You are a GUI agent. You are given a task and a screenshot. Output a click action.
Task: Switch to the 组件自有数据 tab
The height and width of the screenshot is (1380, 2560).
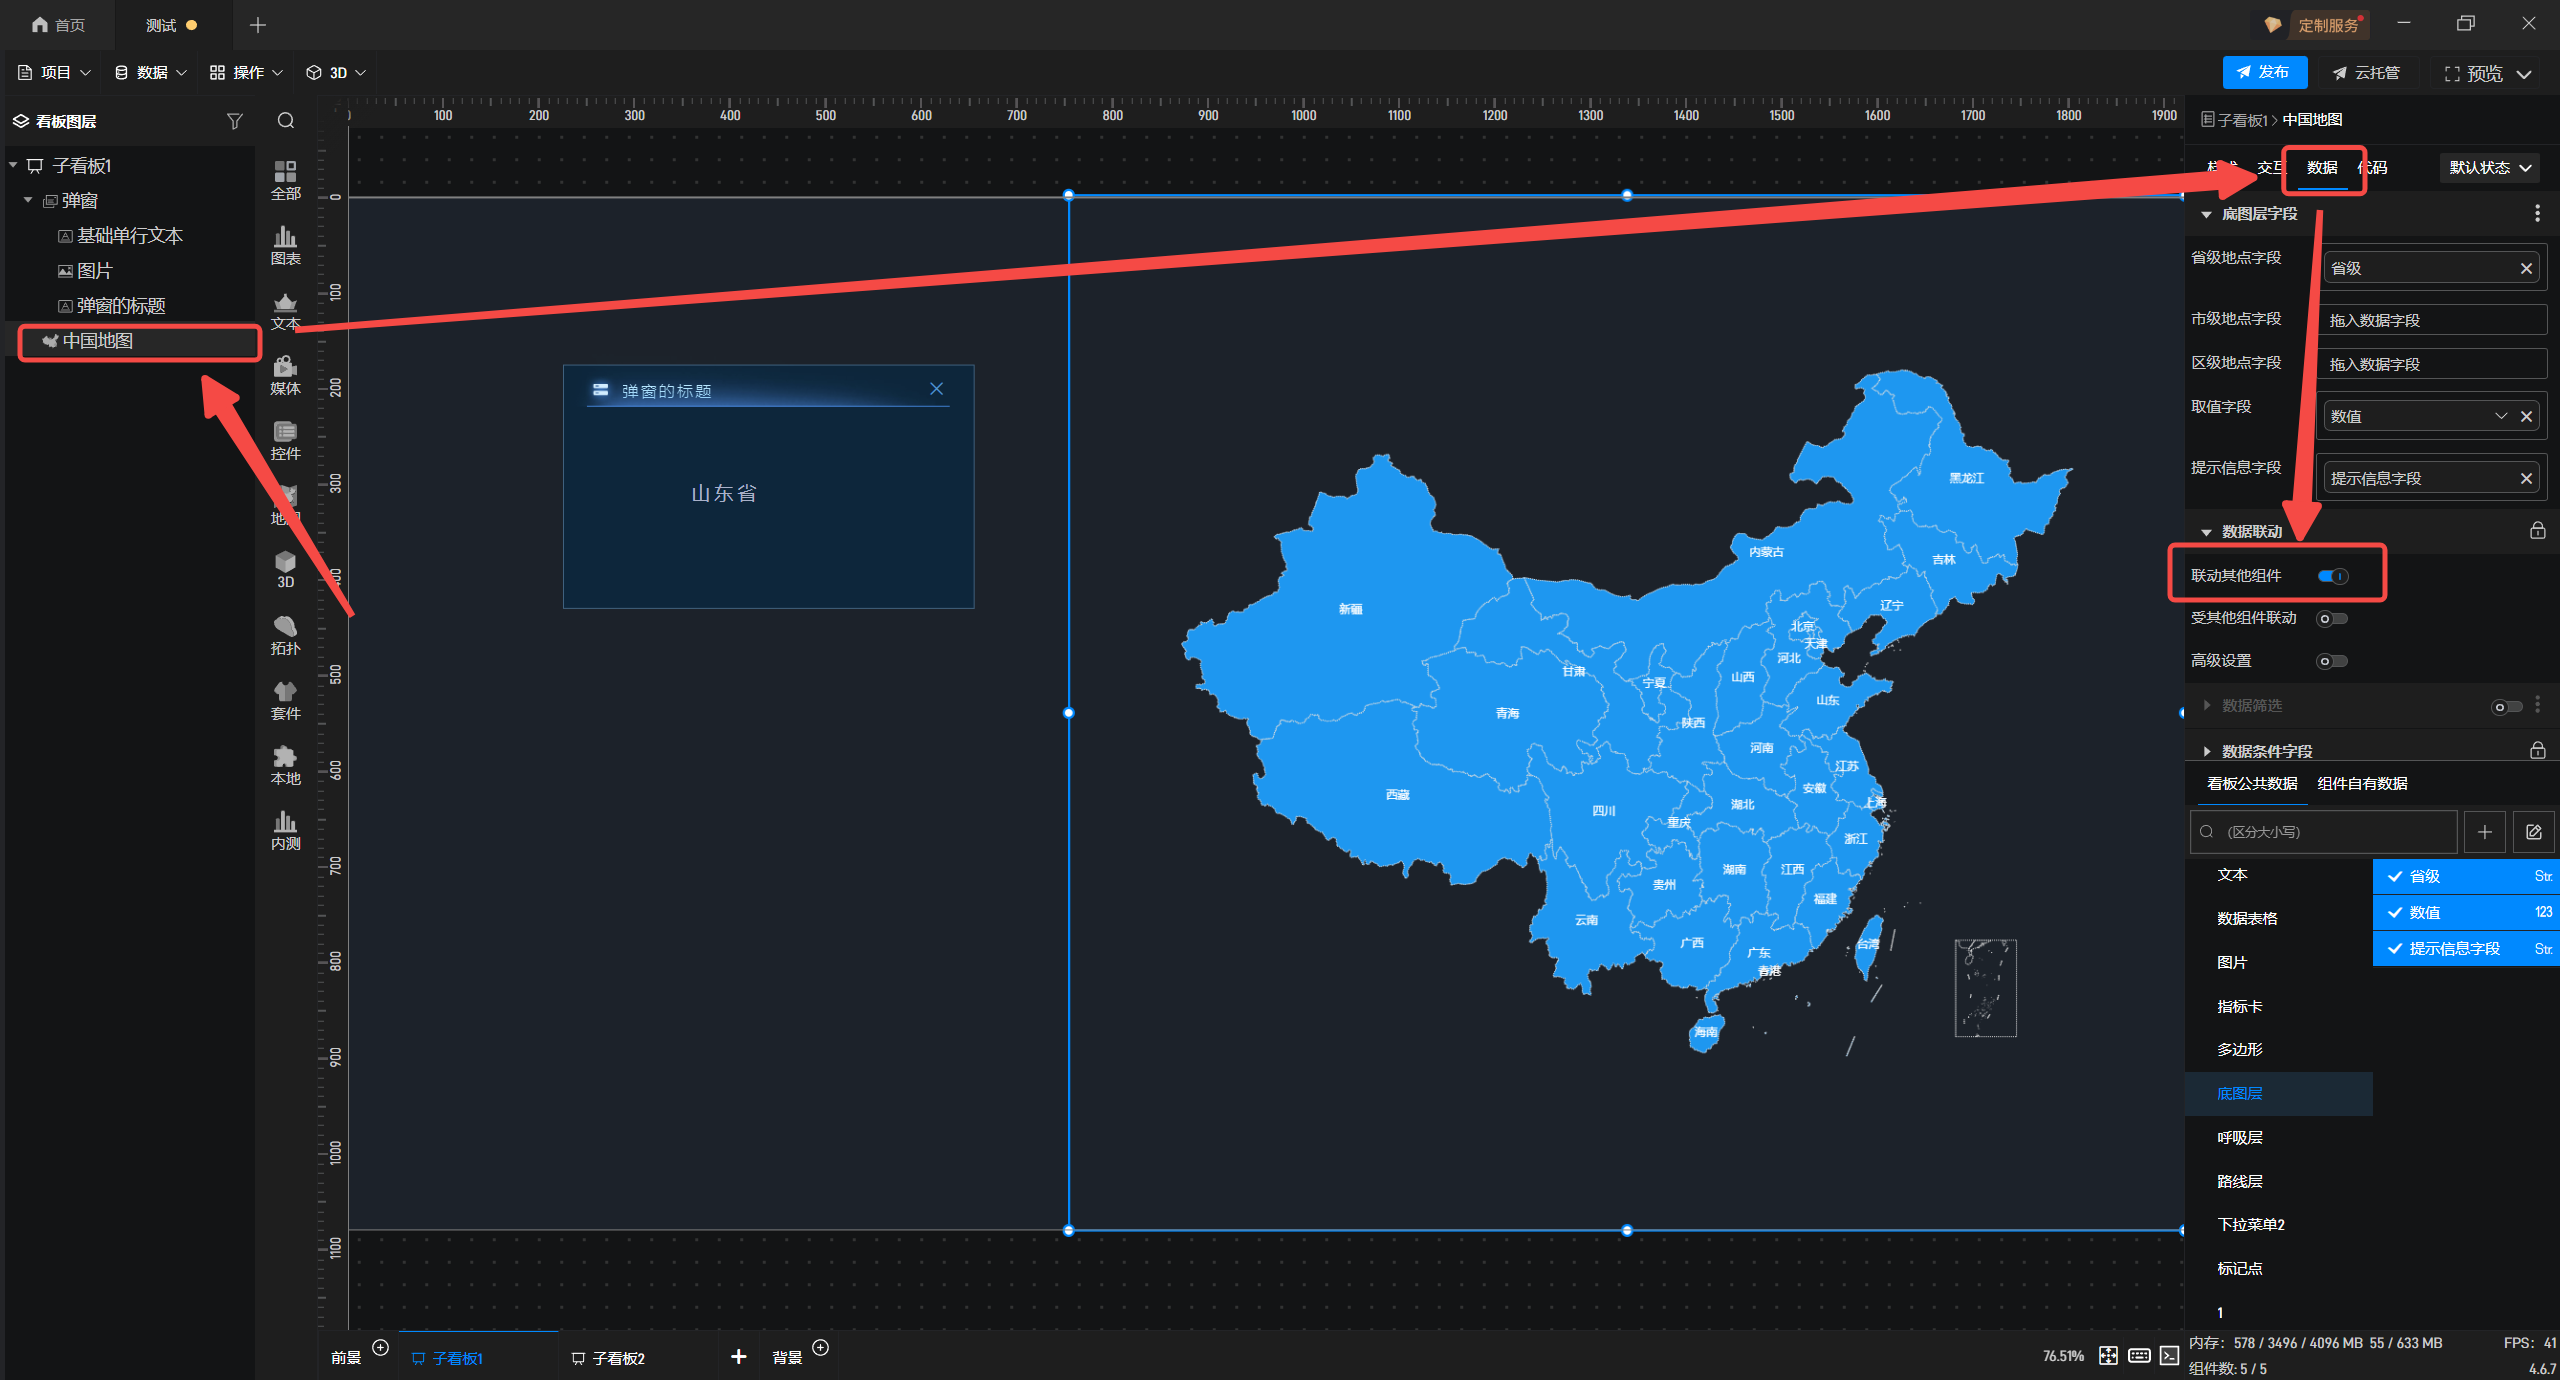pyautogui.click(x=2362, y=784)
